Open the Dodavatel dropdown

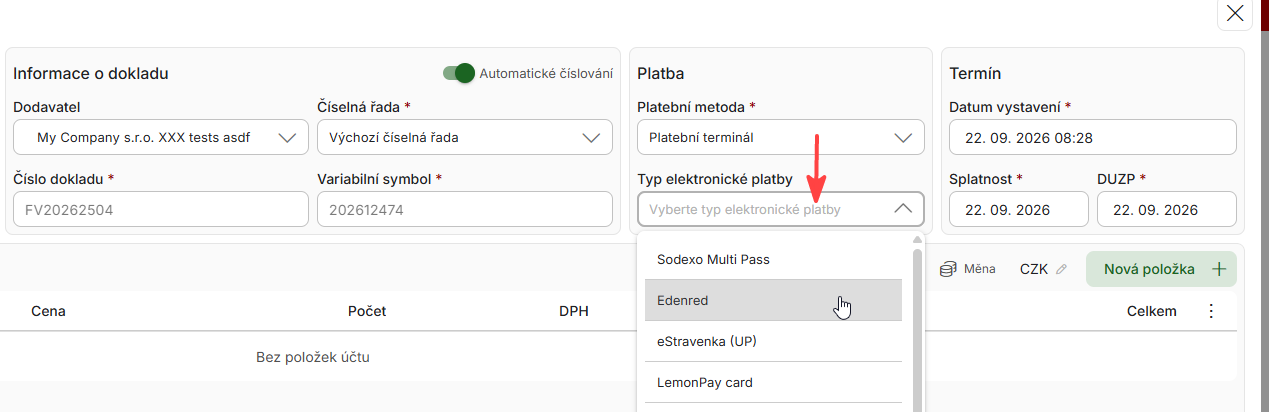[161, 137]
